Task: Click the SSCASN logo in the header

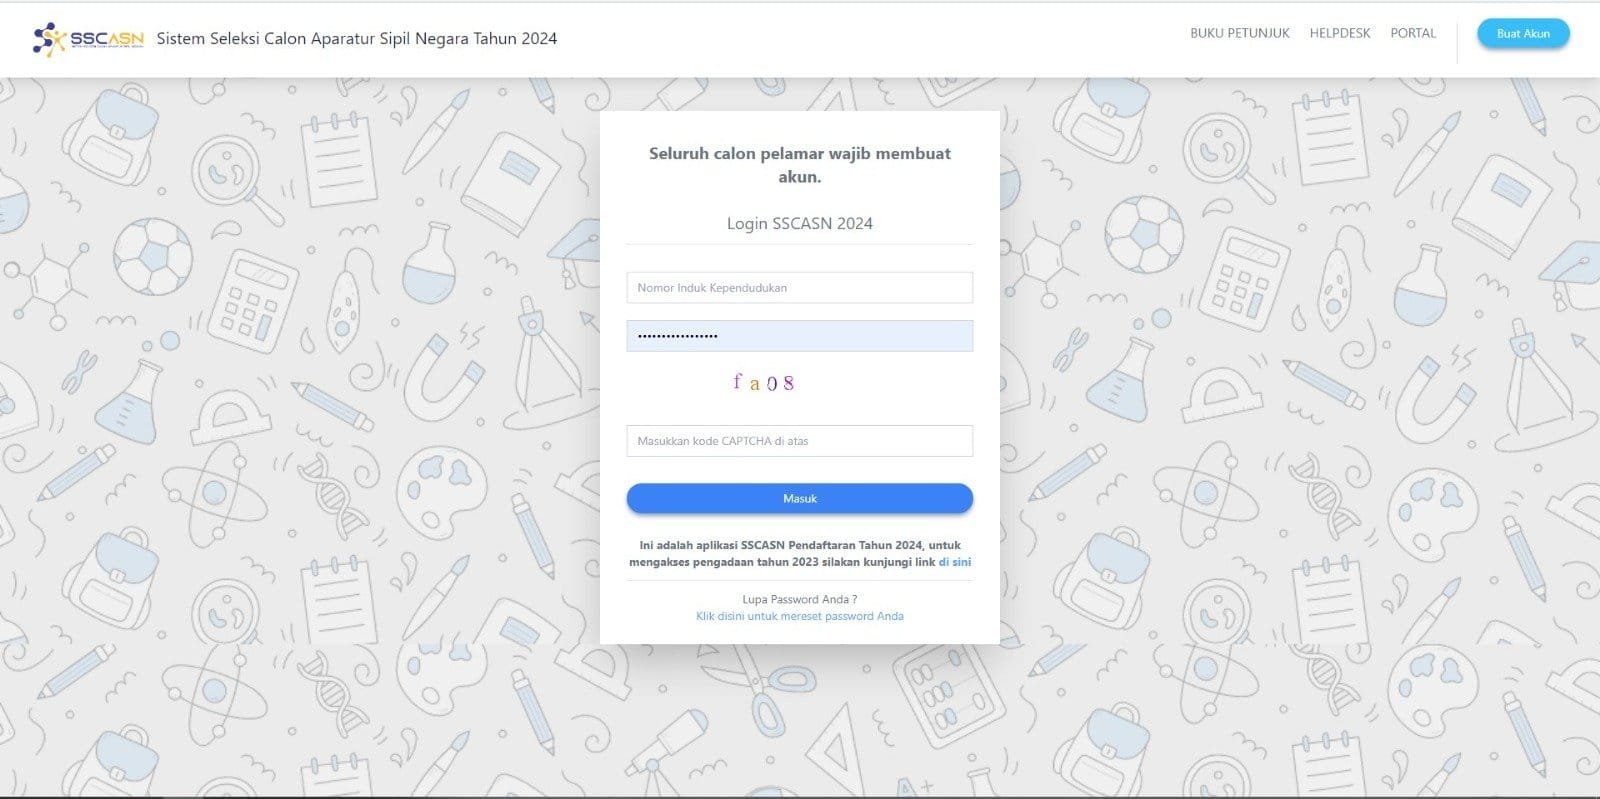Action: [x=88, y=39]
